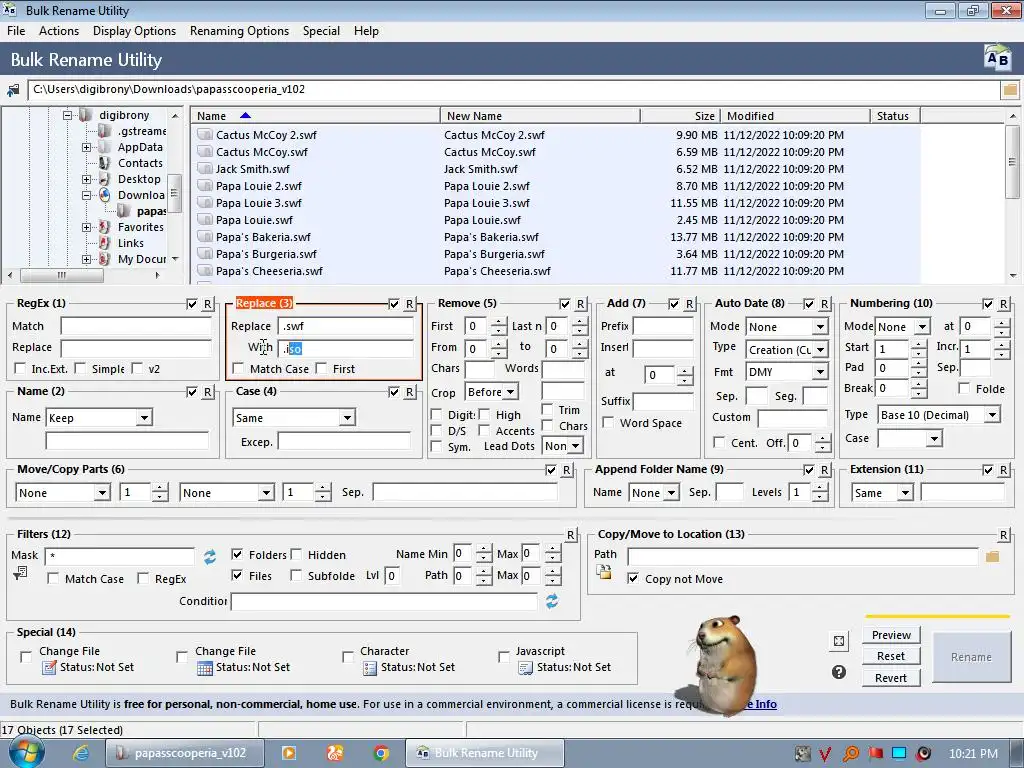Open Append Folder Name None dropdown

tap(671, 493)
